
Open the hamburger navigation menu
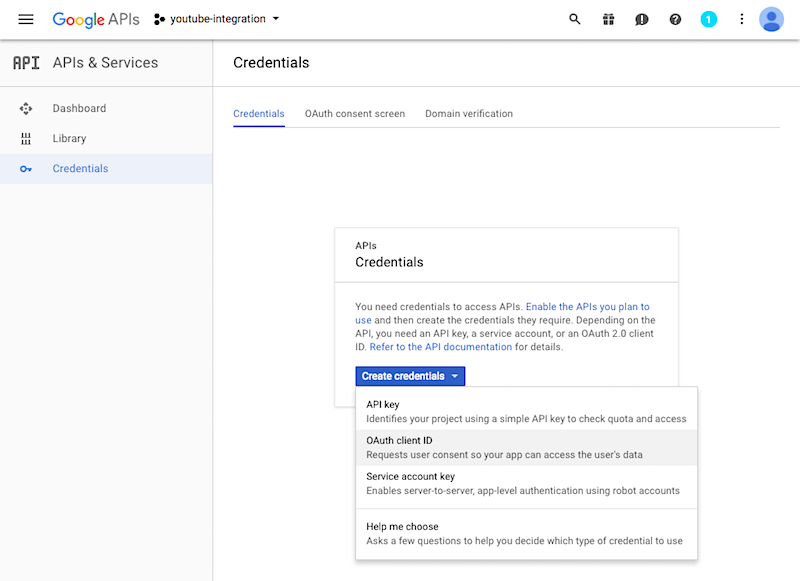click(x=26, y=19)
